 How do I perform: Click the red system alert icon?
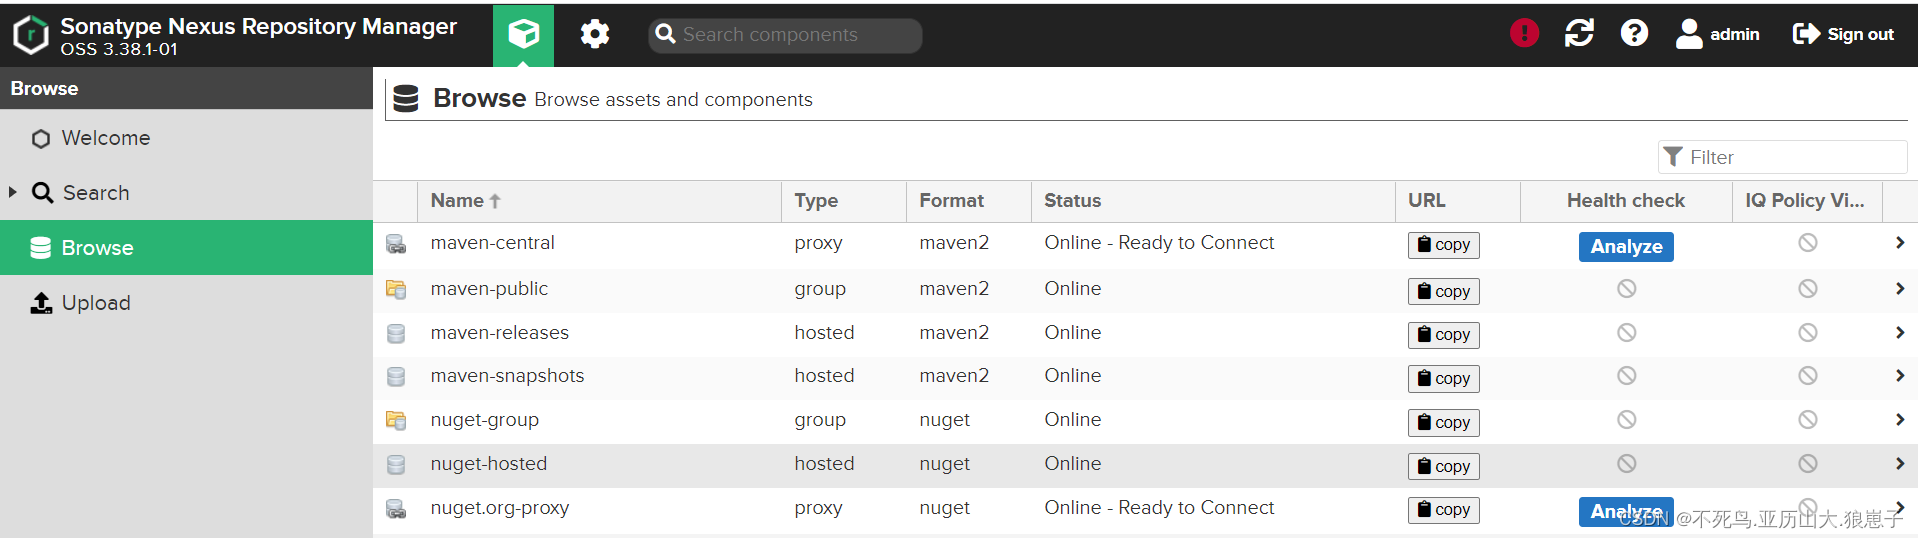coord(1524,34)
